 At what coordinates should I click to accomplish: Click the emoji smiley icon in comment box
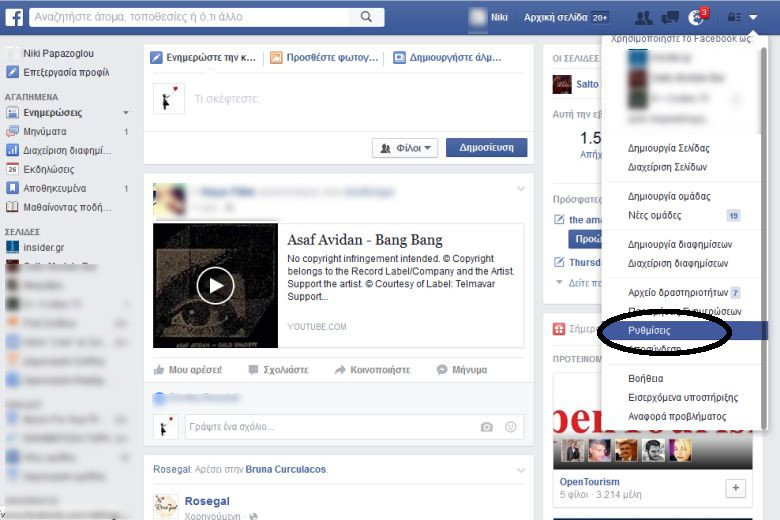click(510, 427)
